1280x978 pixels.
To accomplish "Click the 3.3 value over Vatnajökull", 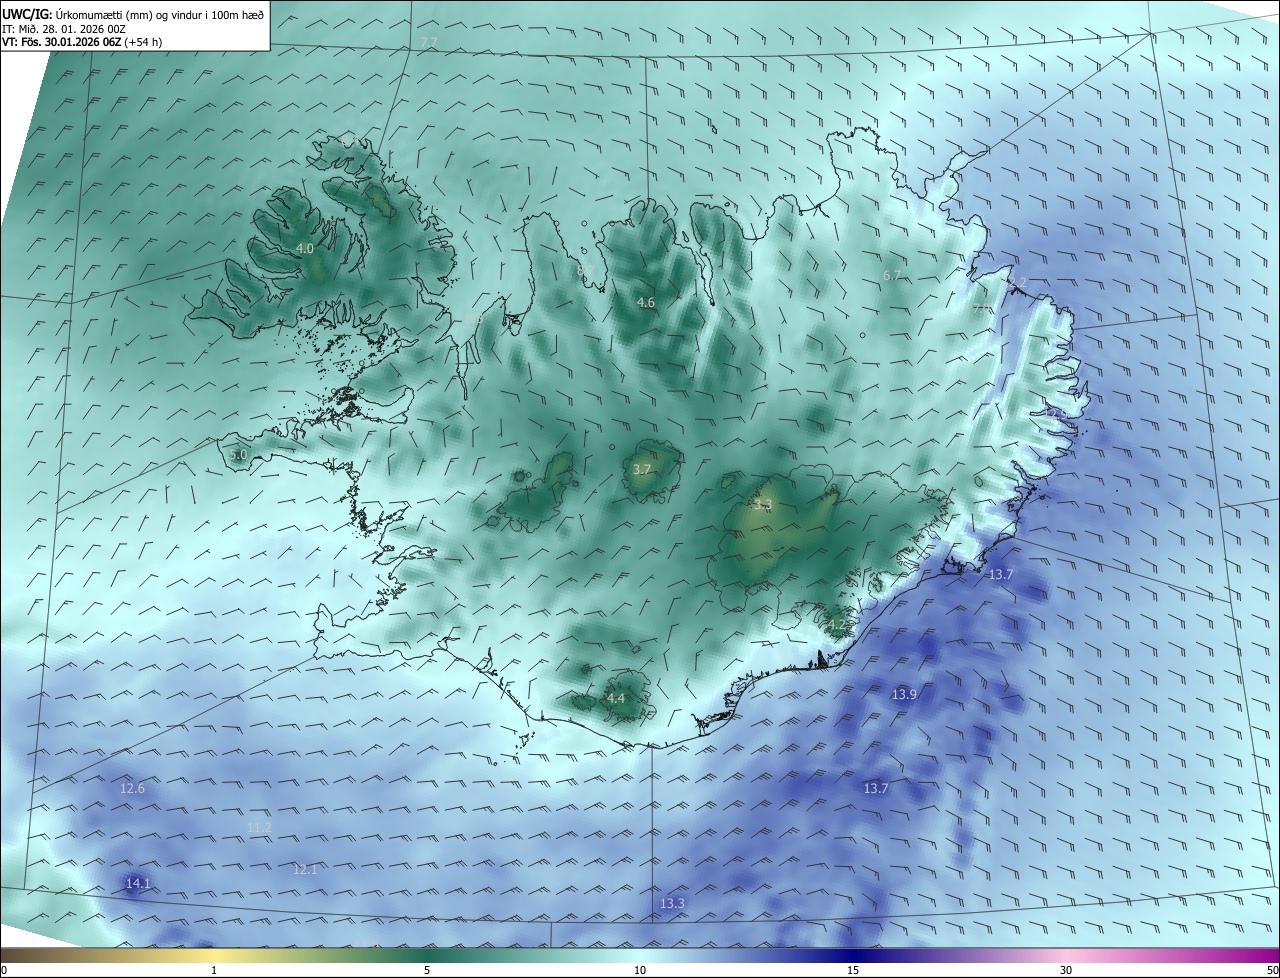I will tap(763, 505).
